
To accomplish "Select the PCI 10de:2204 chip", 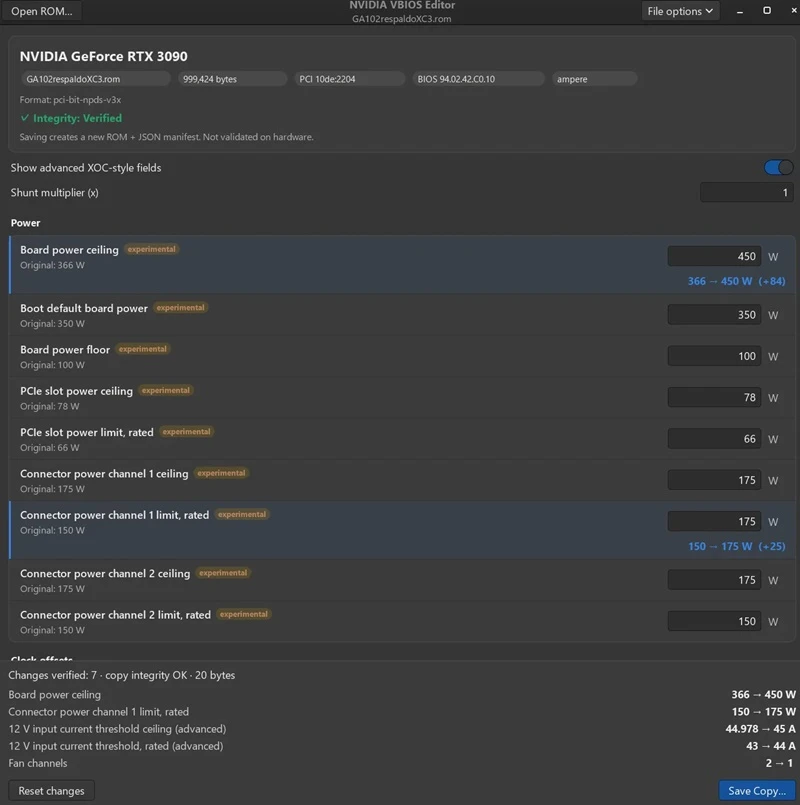I will tap(350, 79).
